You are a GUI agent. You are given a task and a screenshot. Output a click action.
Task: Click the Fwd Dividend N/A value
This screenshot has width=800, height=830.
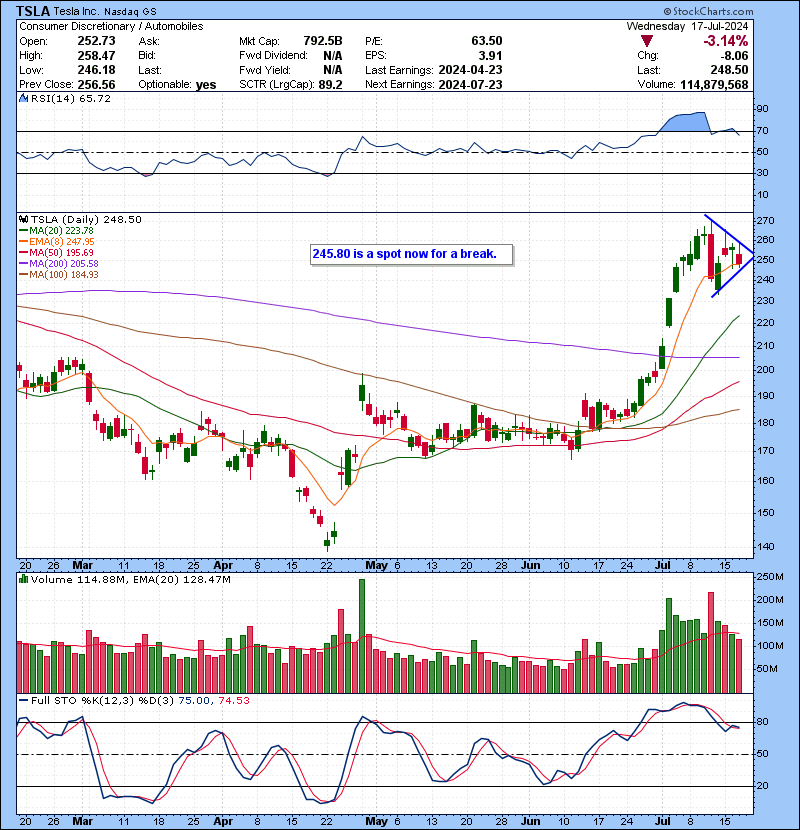(332, 56)
